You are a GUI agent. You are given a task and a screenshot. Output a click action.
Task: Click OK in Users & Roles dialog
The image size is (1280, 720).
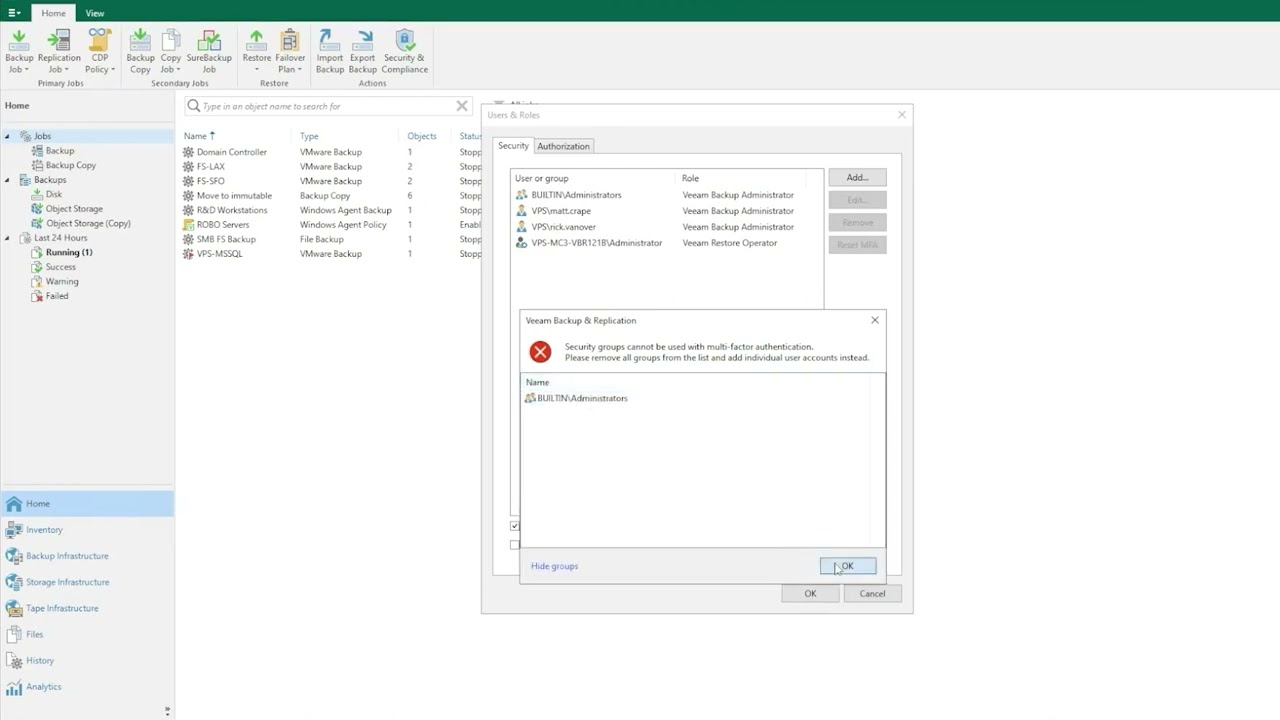810,594
